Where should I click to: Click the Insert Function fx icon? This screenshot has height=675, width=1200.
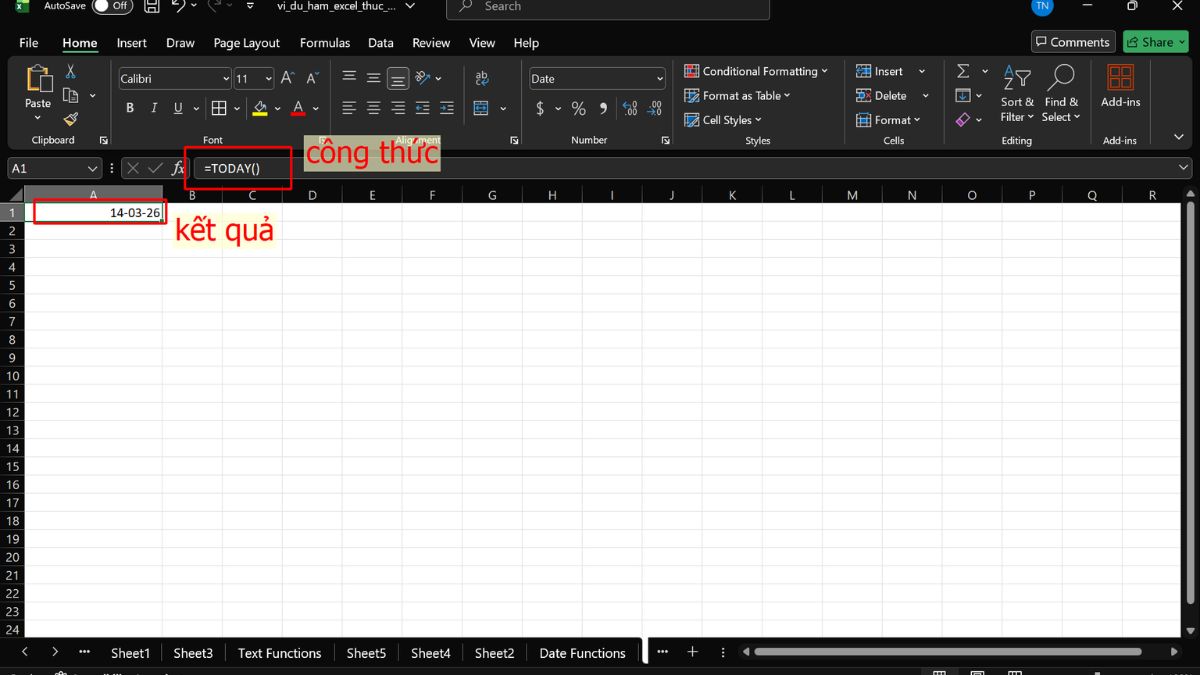[x=178, y=169]
